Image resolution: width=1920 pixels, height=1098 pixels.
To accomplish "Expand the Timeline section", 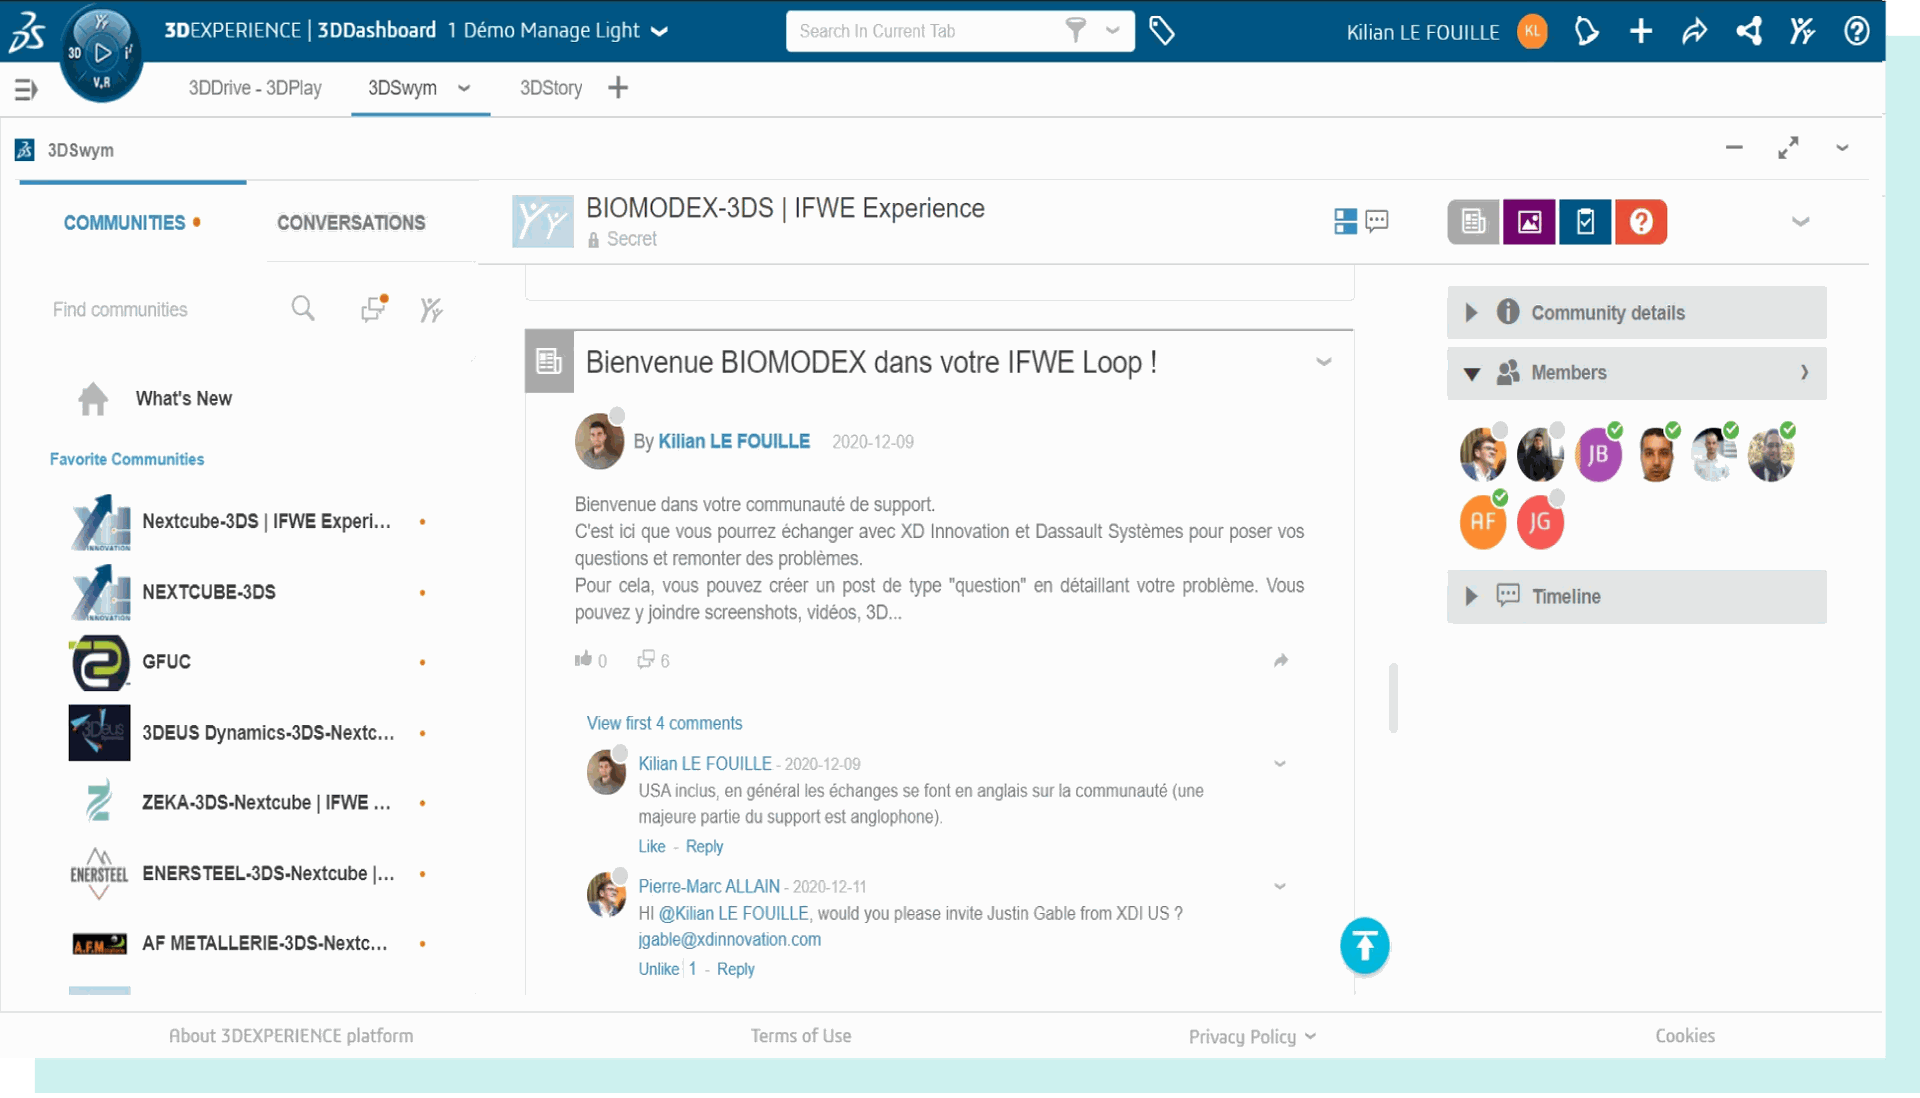I will pyautogui.click(x=1474, y=596).
